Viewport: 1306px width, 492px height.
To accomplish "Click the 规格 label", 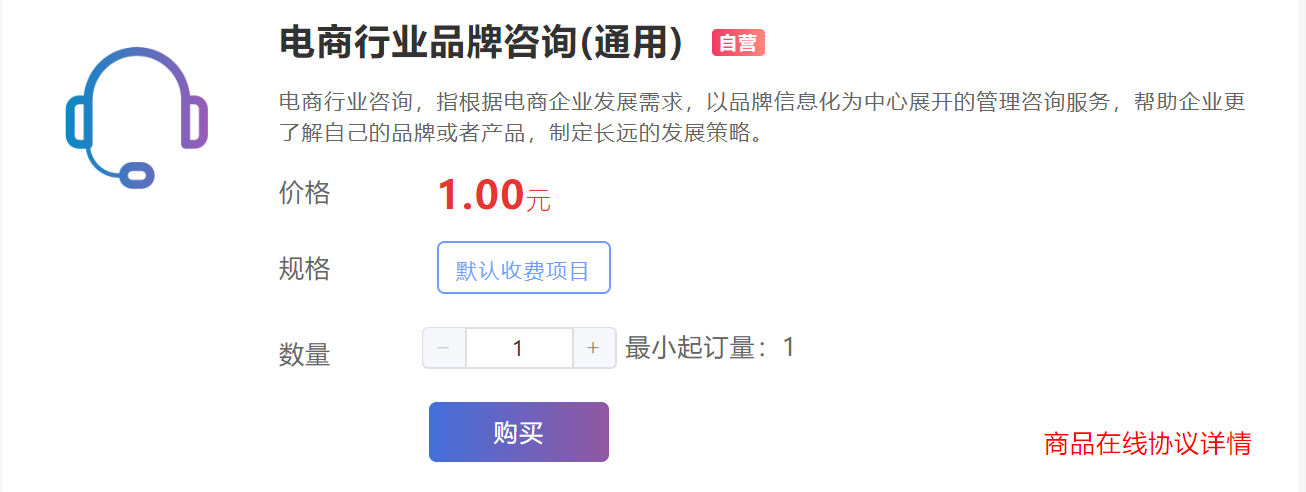I will click(x=304, y=269).
